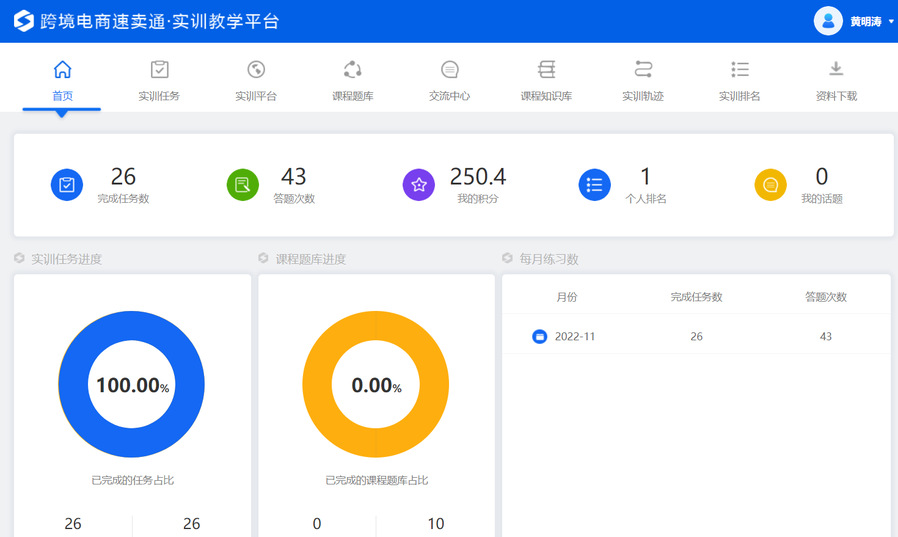
Task: Open 实训任务 clipboard icon
Action: (x=159, y=69)
